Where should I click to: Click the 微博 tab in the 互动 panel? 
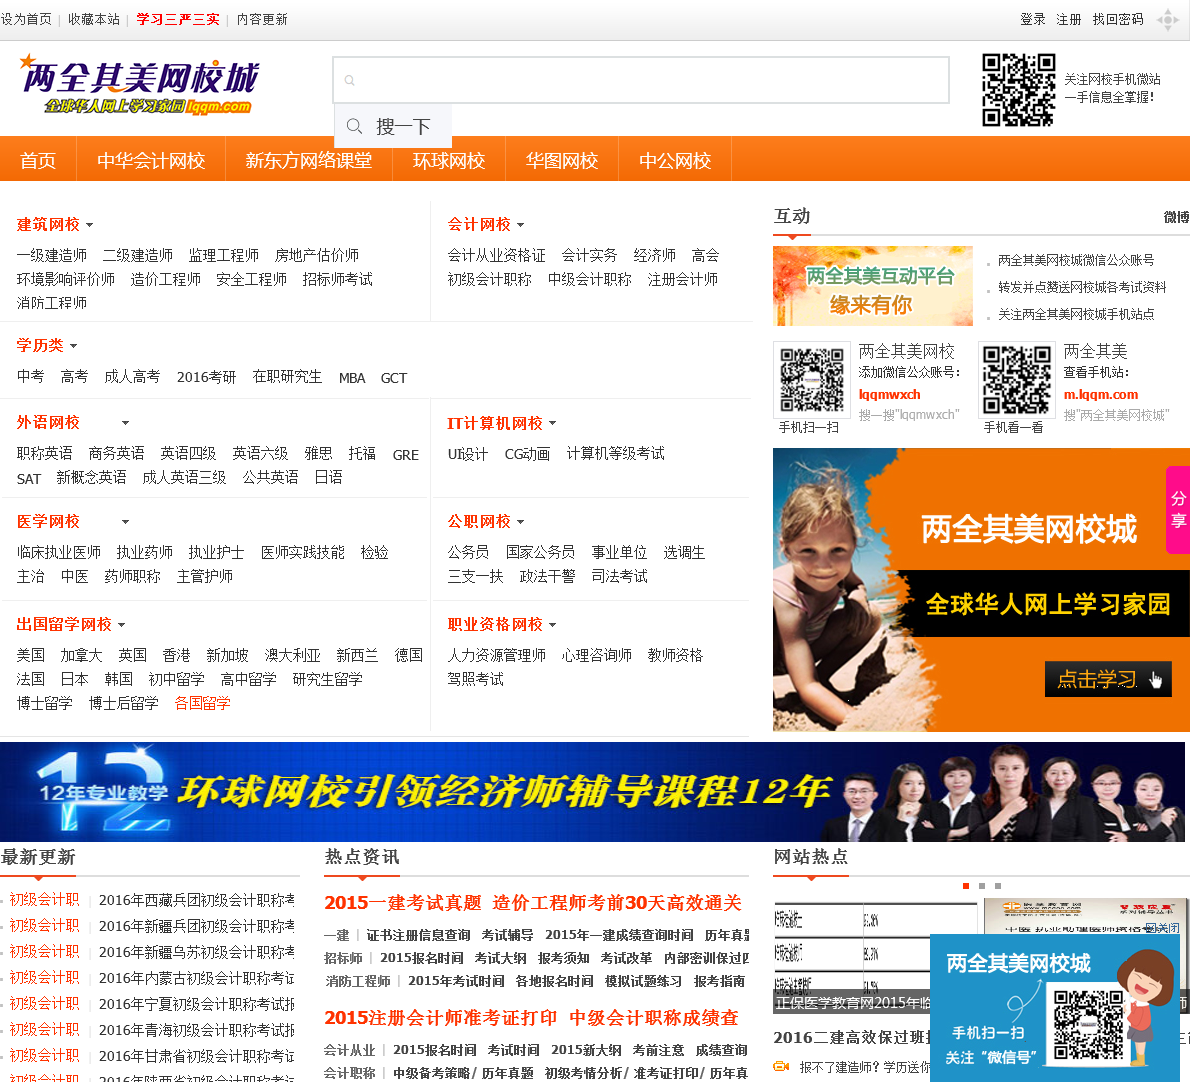(x=1176, y=218)
